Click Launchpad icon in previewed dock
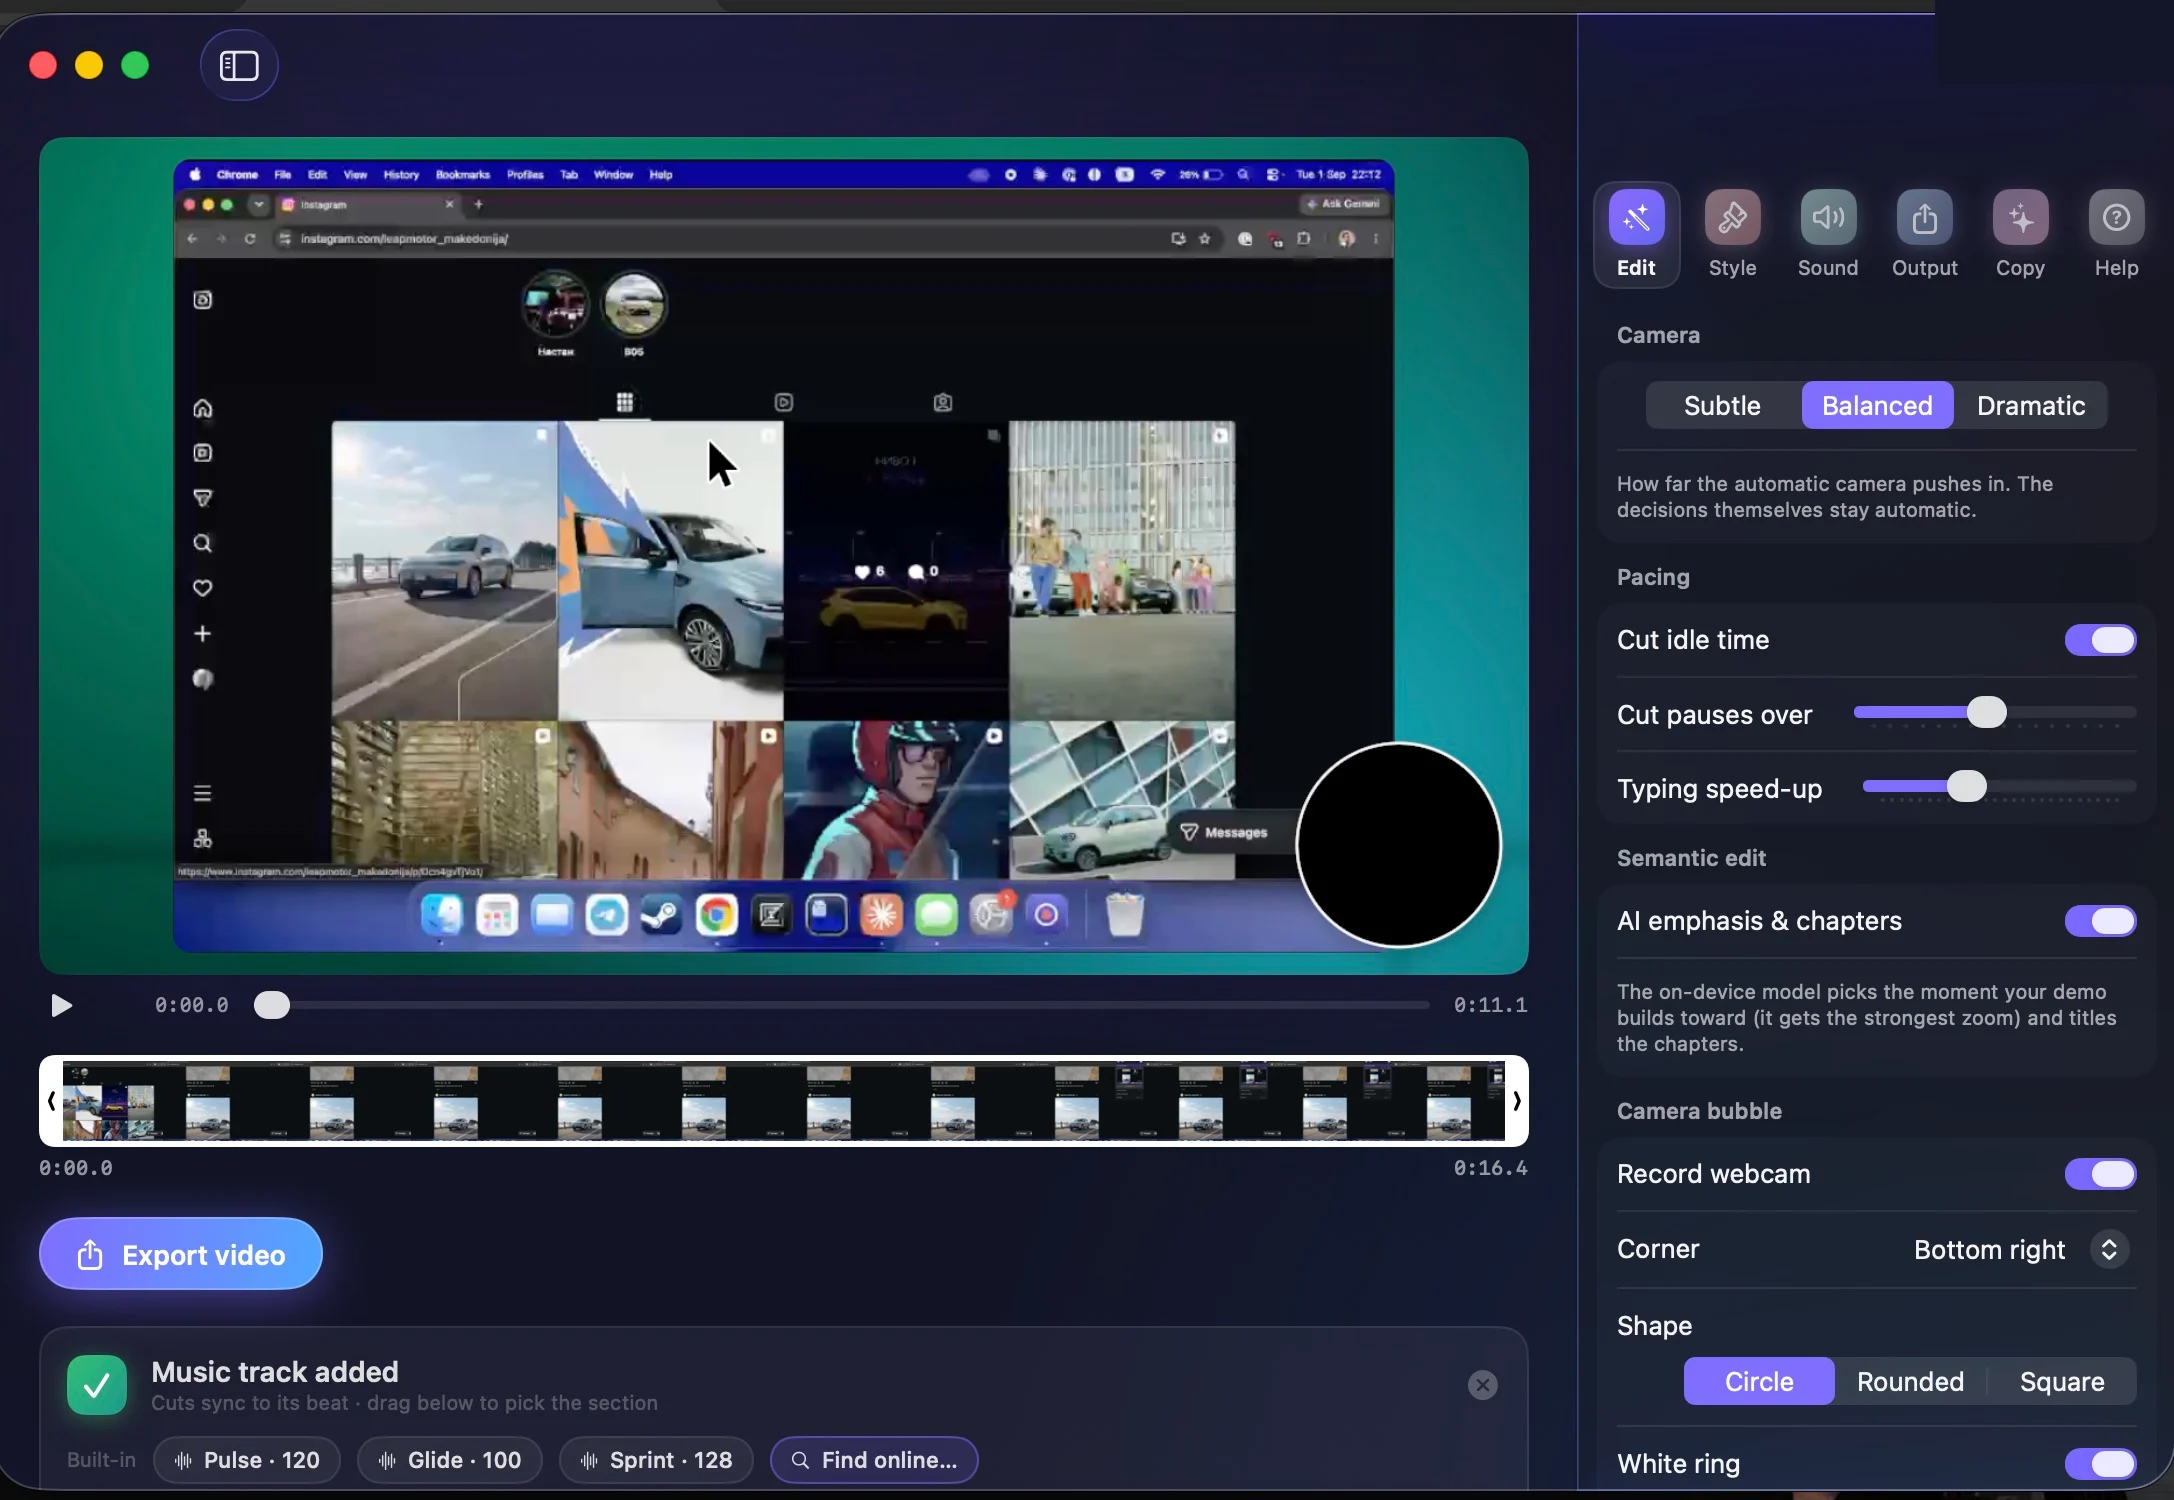 [x=496, y=914]
